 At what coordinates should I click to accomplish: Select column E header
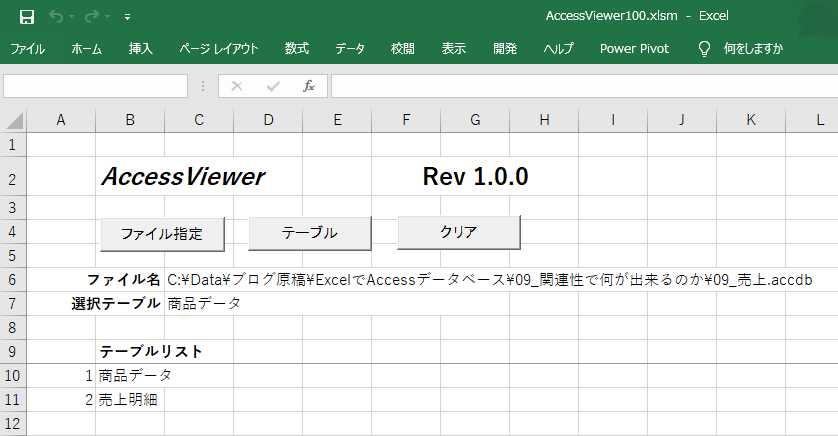[x=337, y=120]
